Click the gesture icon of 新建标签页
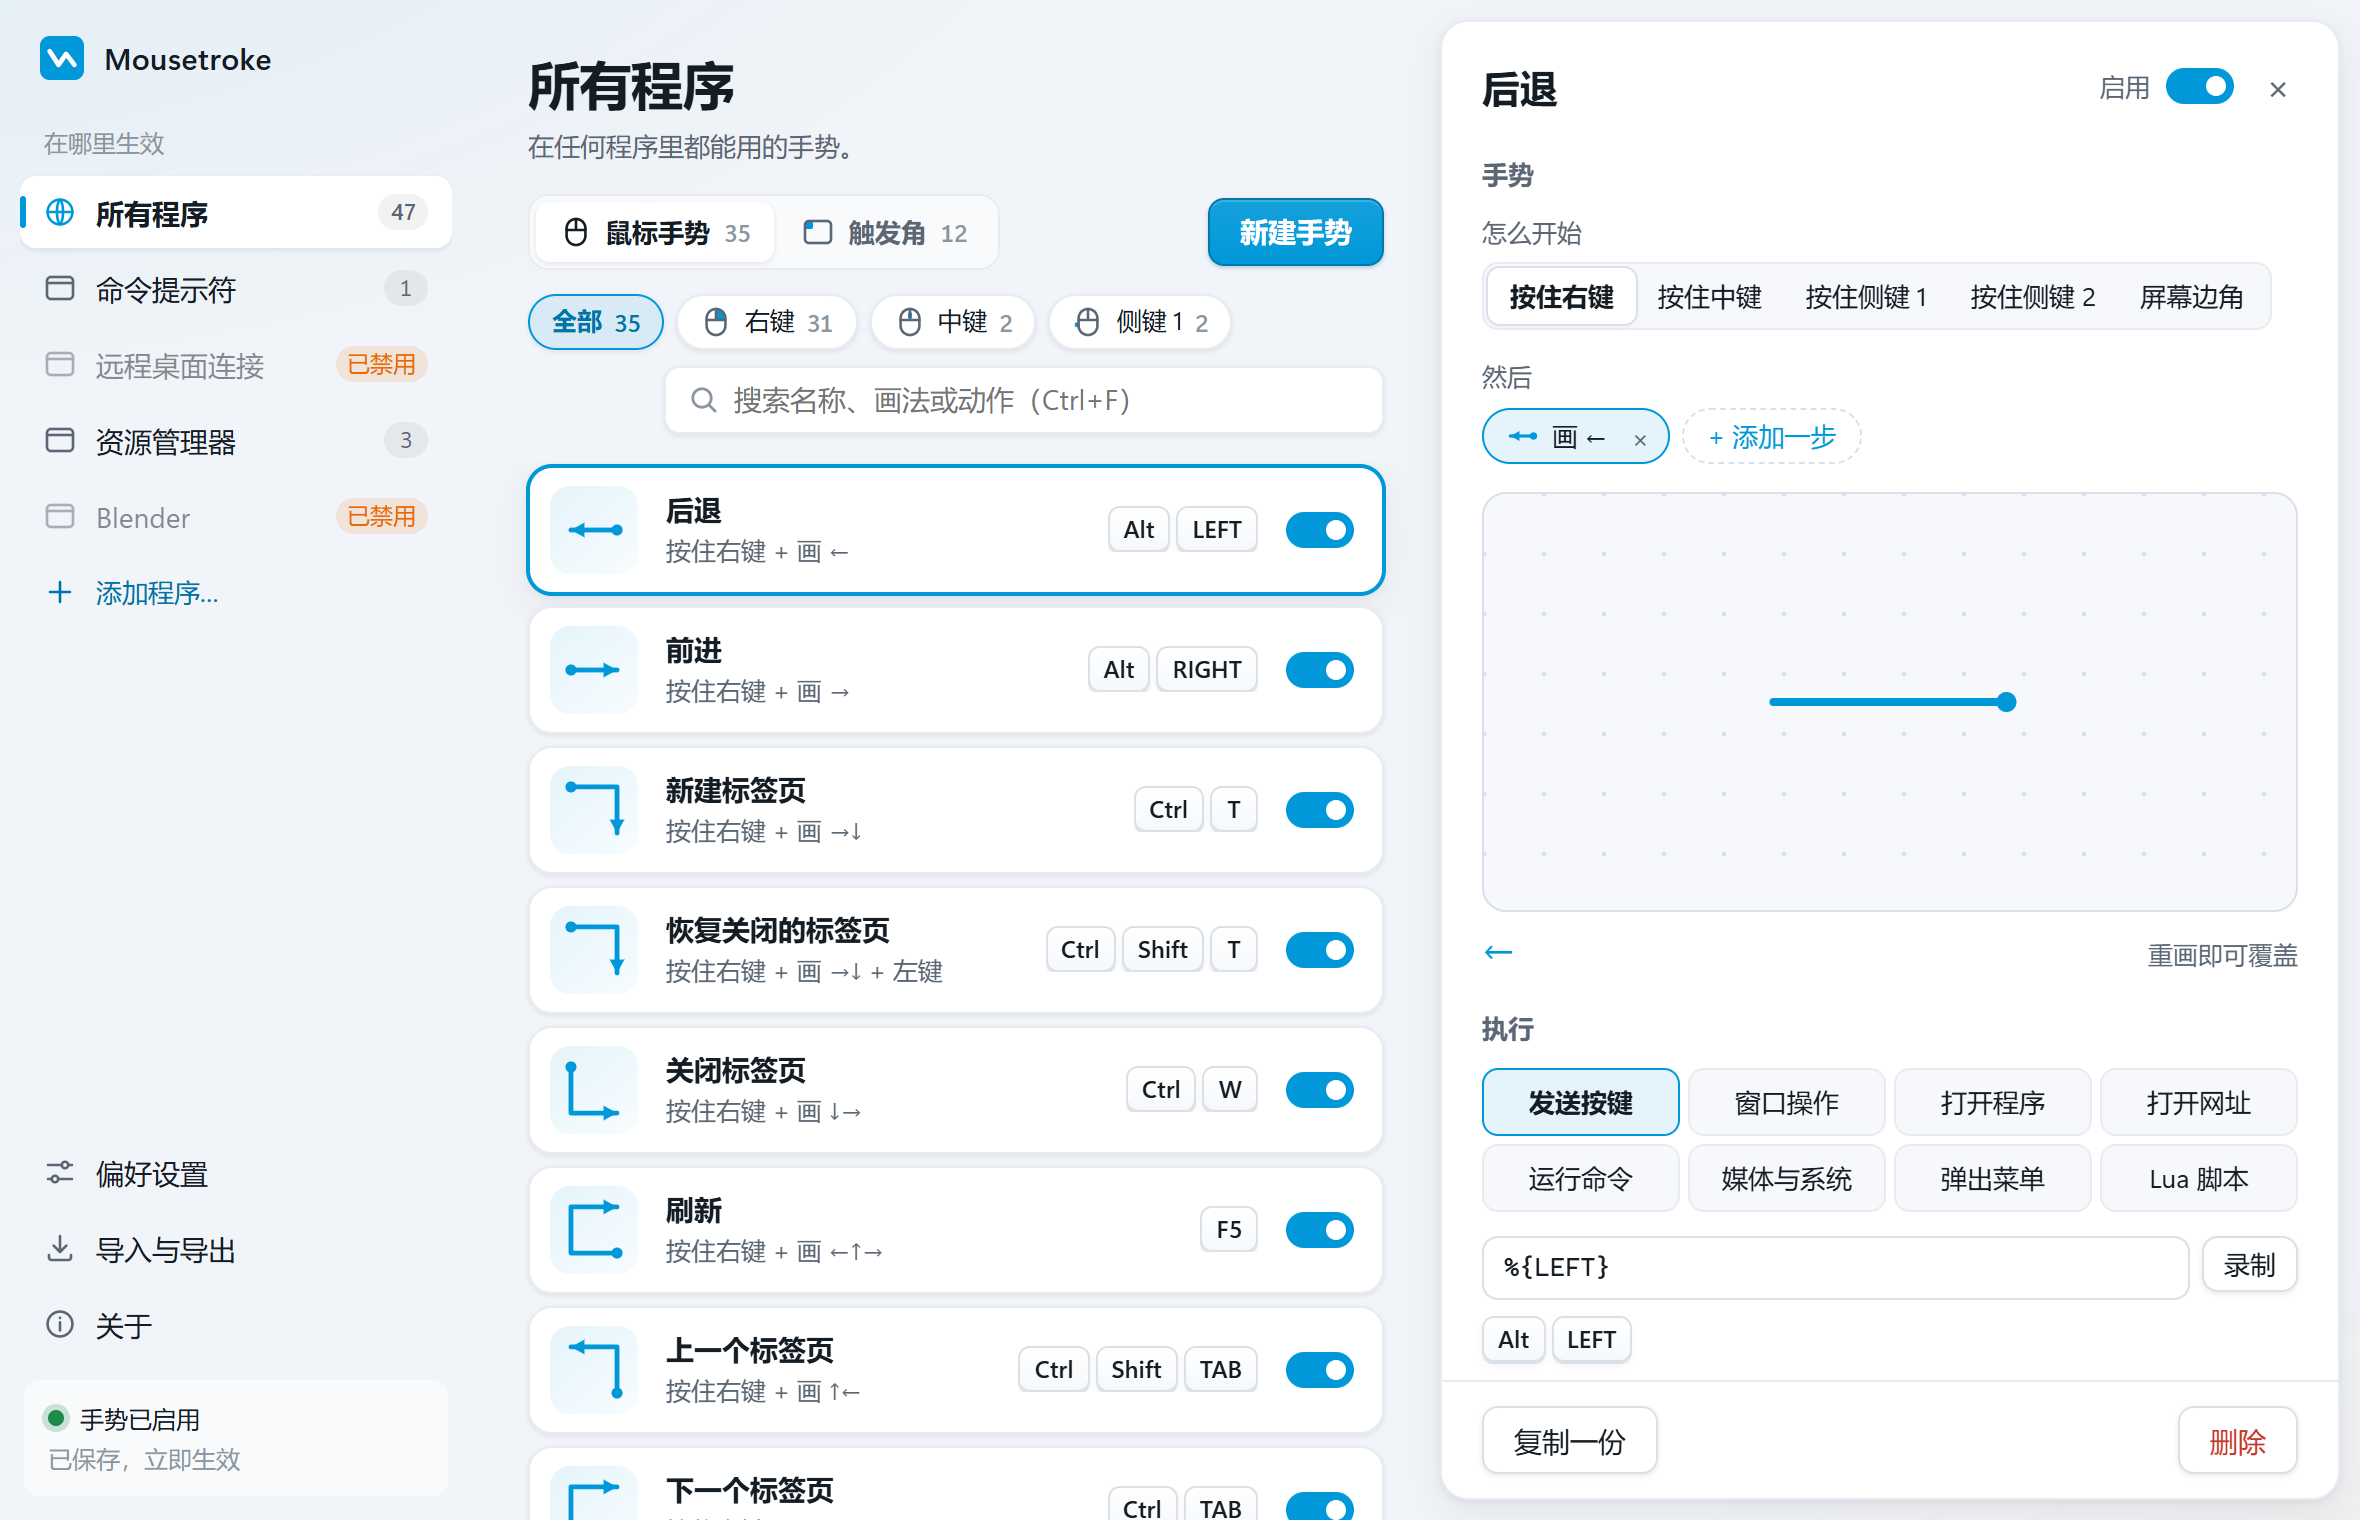2360x1520 pixels. (x=594, y=810)
